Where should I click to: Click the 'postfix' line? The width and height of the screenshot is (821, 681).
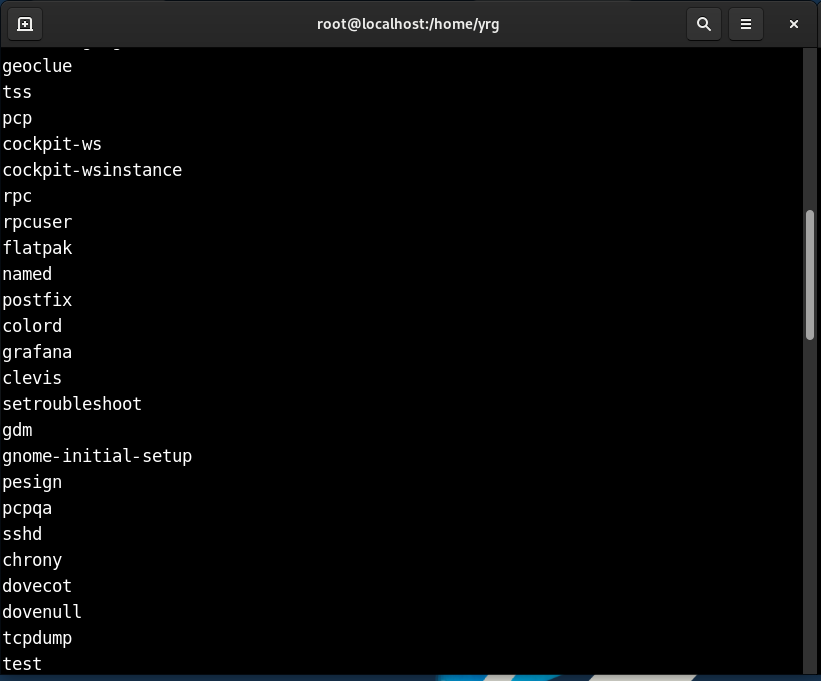(37, 300)
